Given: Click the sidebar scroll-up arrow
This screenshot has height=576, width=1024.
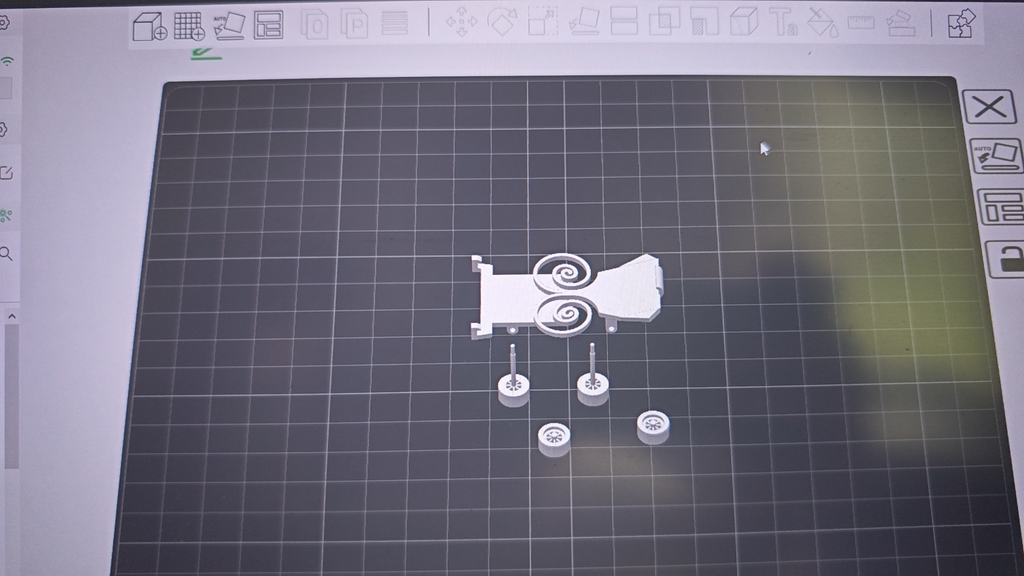Looking at the screenshot, I should pyautogui.click(x=12, y=316).
